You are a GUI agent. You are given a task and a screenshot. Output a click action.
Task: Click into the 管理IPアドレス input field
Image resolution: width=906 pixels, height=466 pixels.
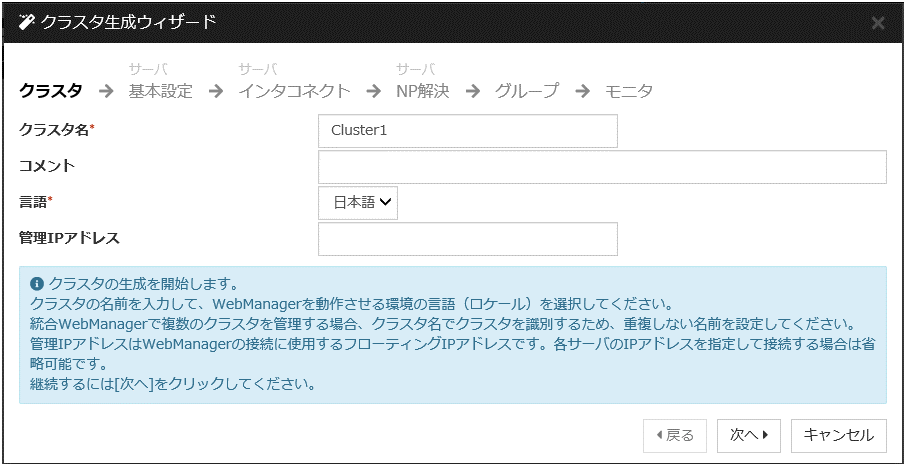[467, 239]
